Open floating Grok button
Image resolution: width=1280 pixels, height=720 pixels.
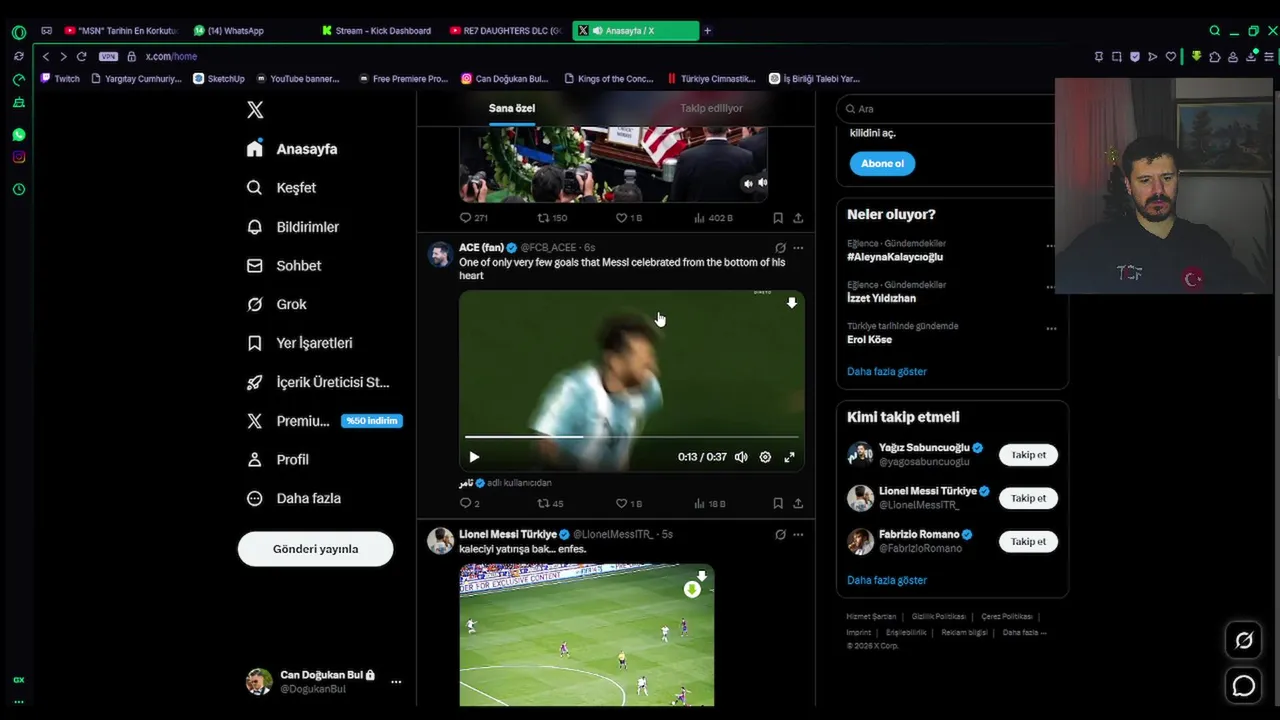point(1244,641)
